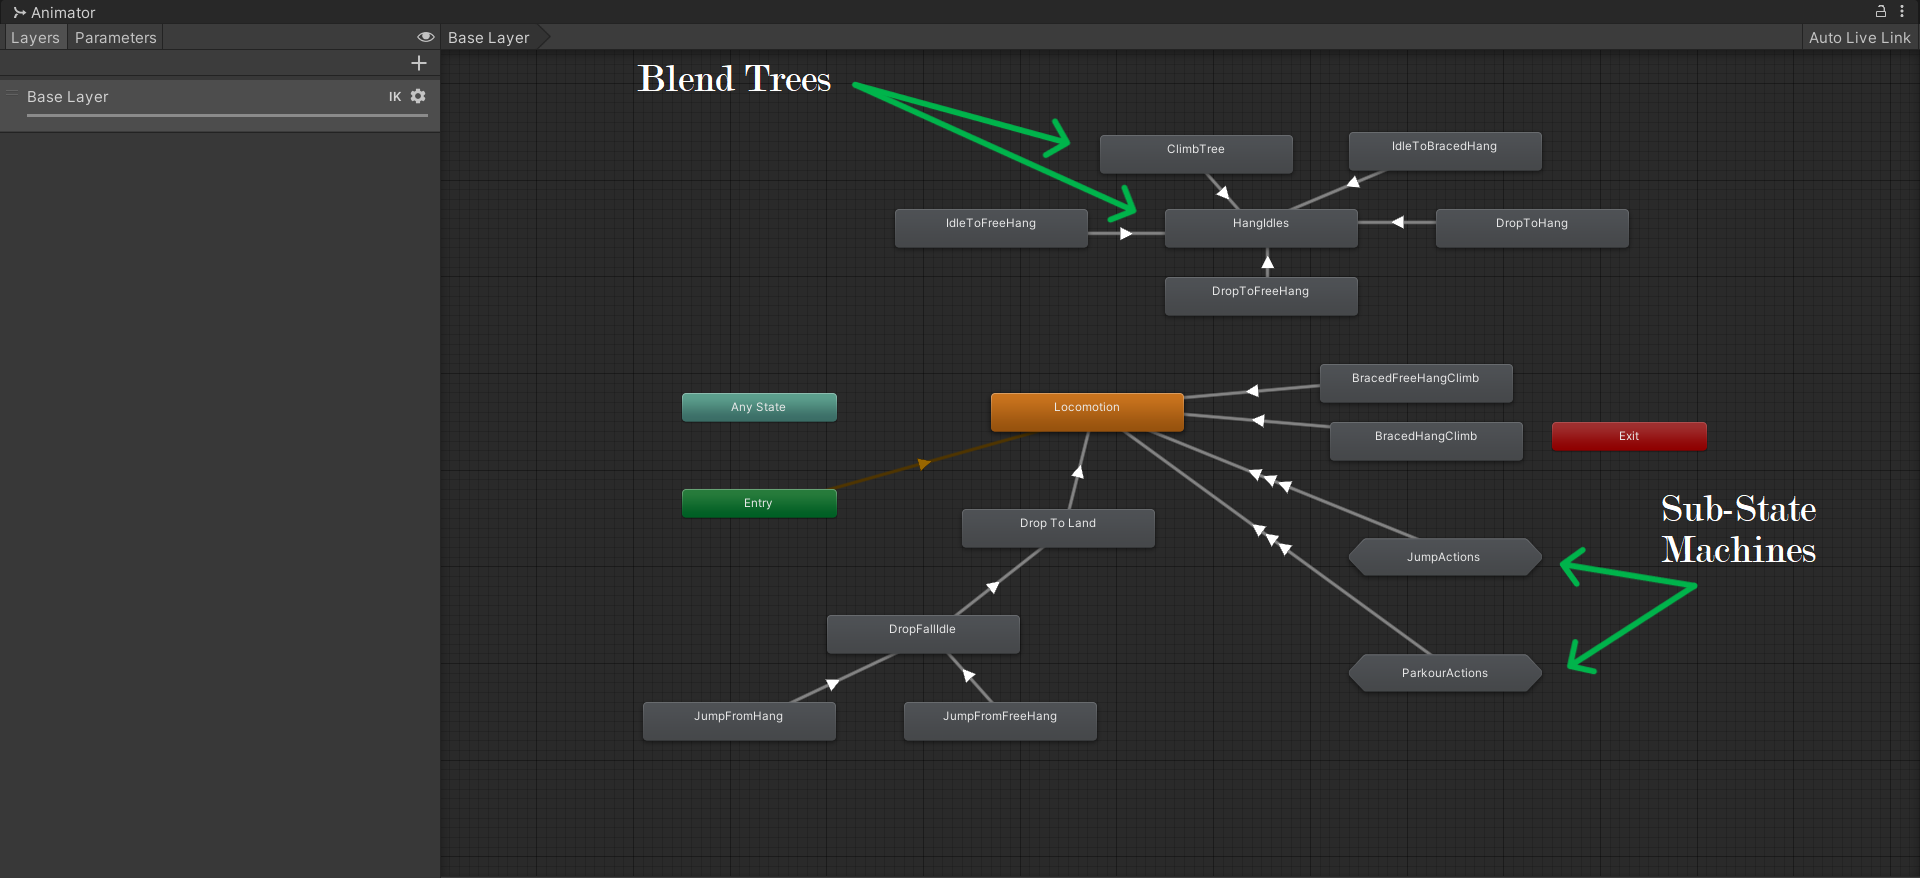This screenshot has height=878, width=1920.
Task: Select the Any State node
Action: 758,407
